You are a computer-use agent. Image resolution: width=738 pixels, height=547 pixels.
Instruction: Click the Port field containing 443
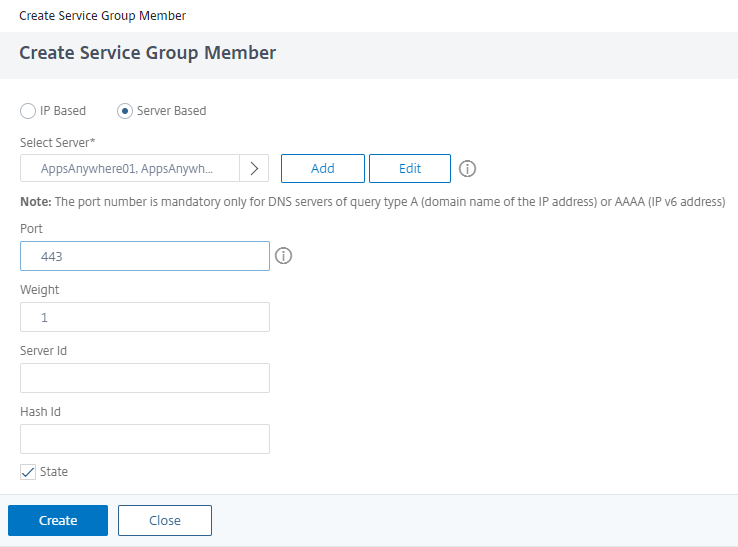[145, 256]
